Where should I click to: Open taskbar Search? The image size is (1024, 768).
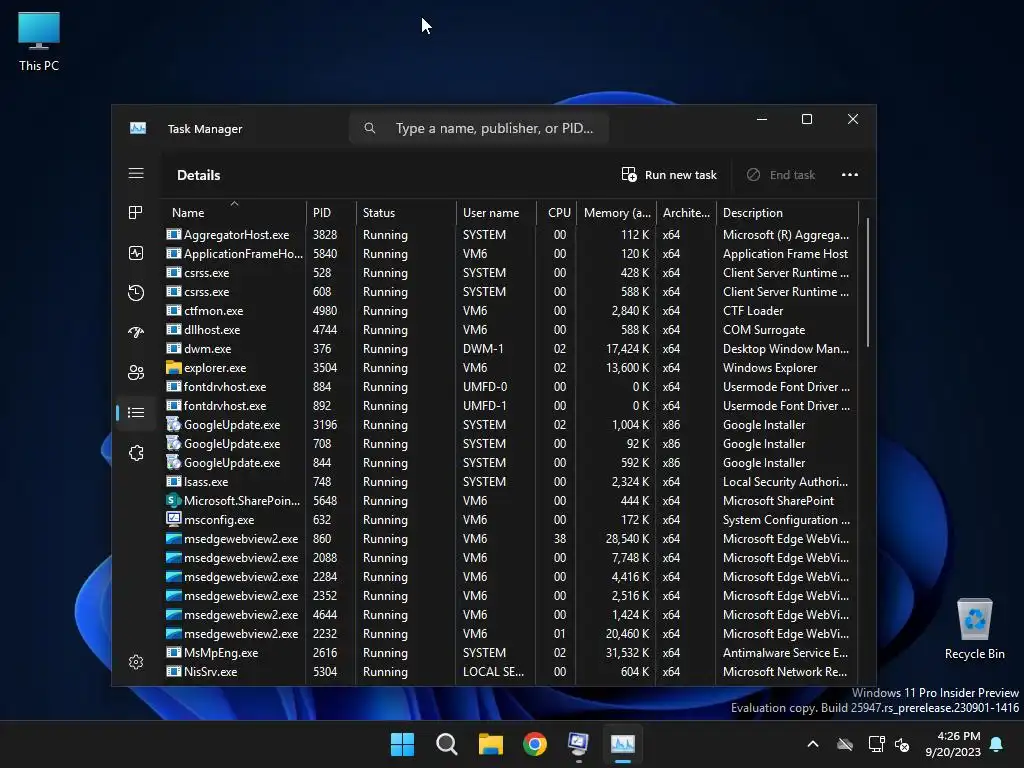tap(447, 744)
